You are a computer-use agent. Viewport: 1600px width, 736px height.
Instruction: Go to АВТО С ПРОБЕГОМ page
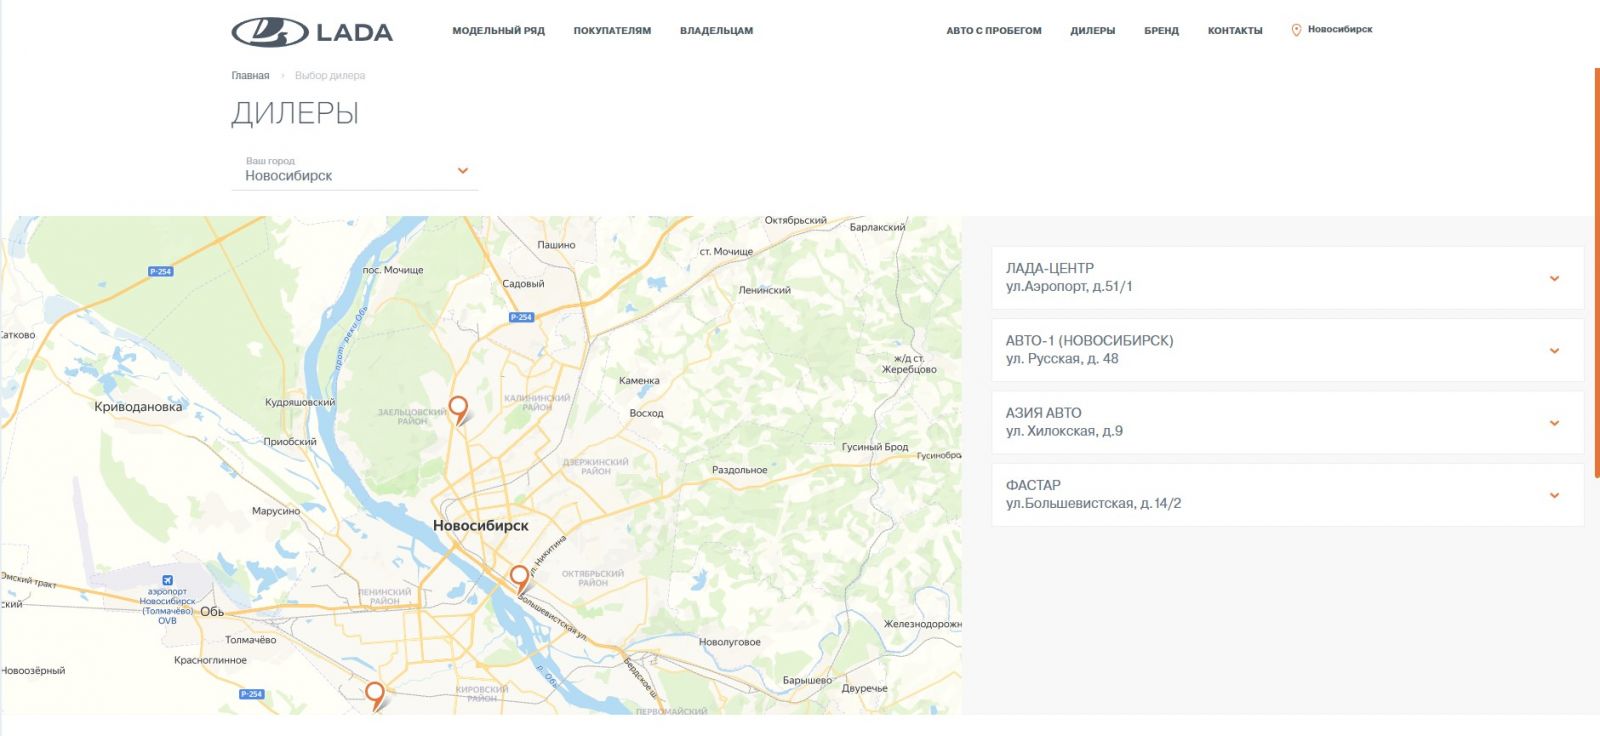click(x=993, y=31)
